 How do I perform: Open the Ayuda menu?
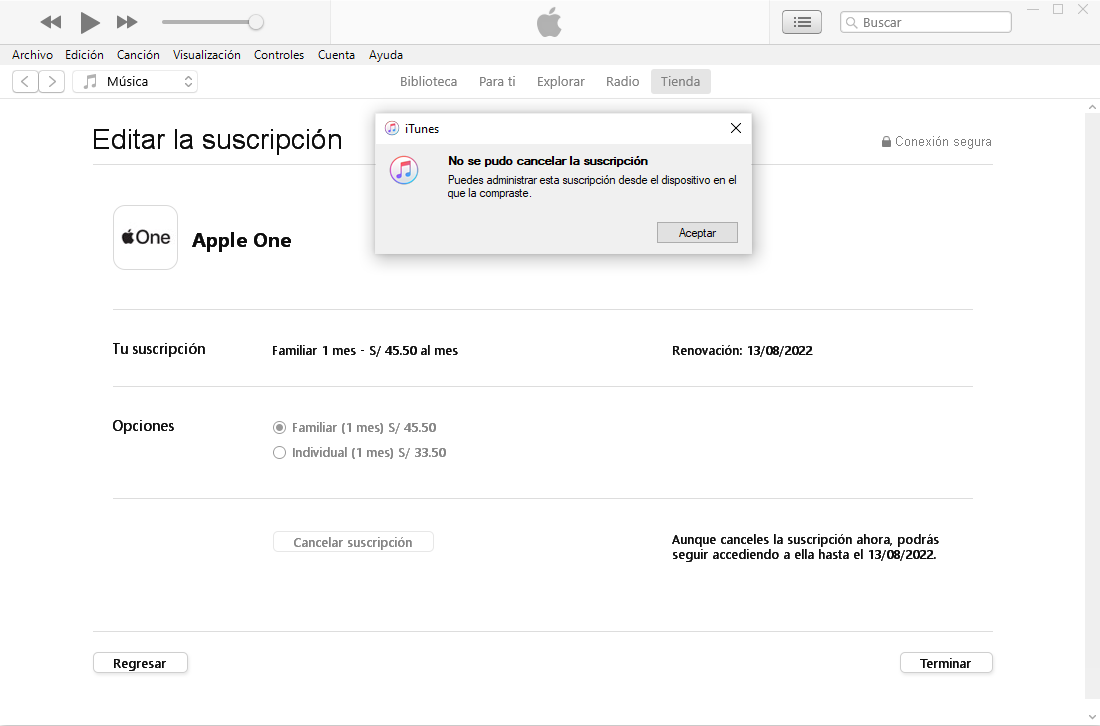386,55
